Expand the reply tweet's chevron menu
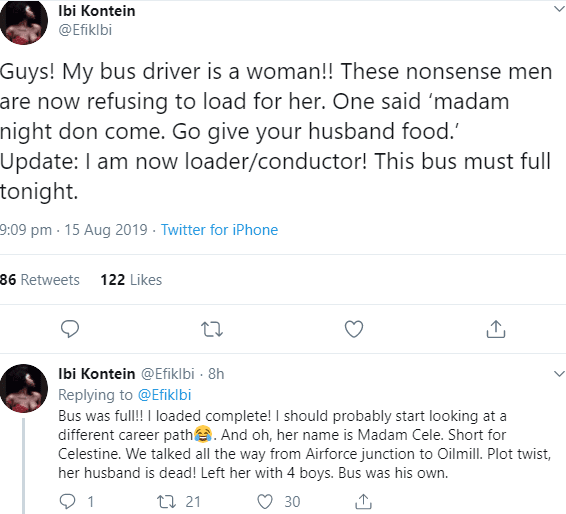The height and width of the screenshot is (514, 566). click(560, 374)
